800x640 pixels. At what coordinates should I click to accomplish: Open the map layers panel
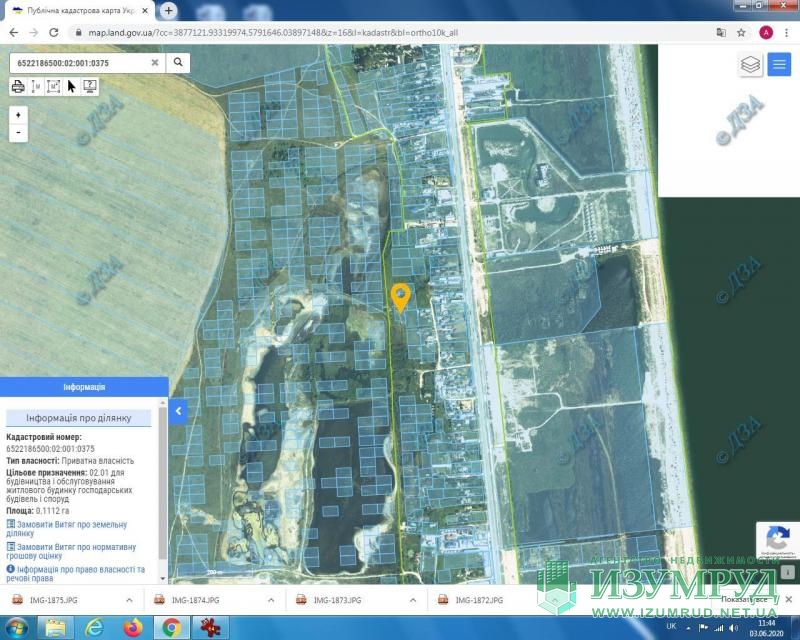coord(750,64)
